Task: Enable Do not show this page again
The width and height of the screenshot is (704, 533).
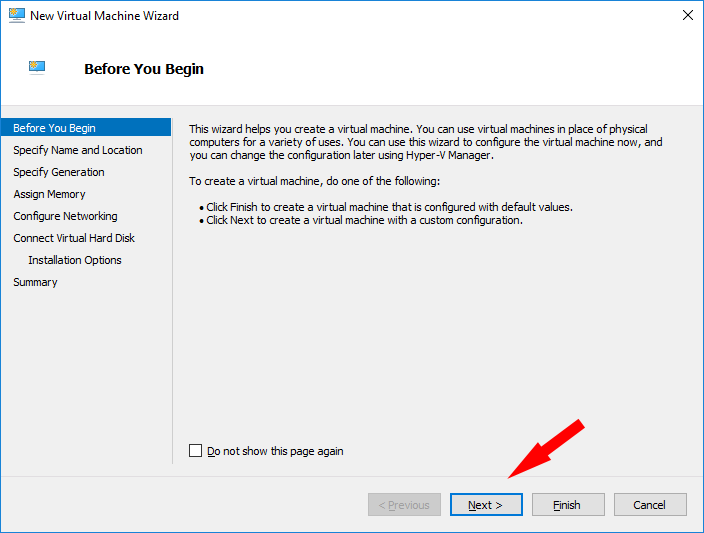Action: 195,450
